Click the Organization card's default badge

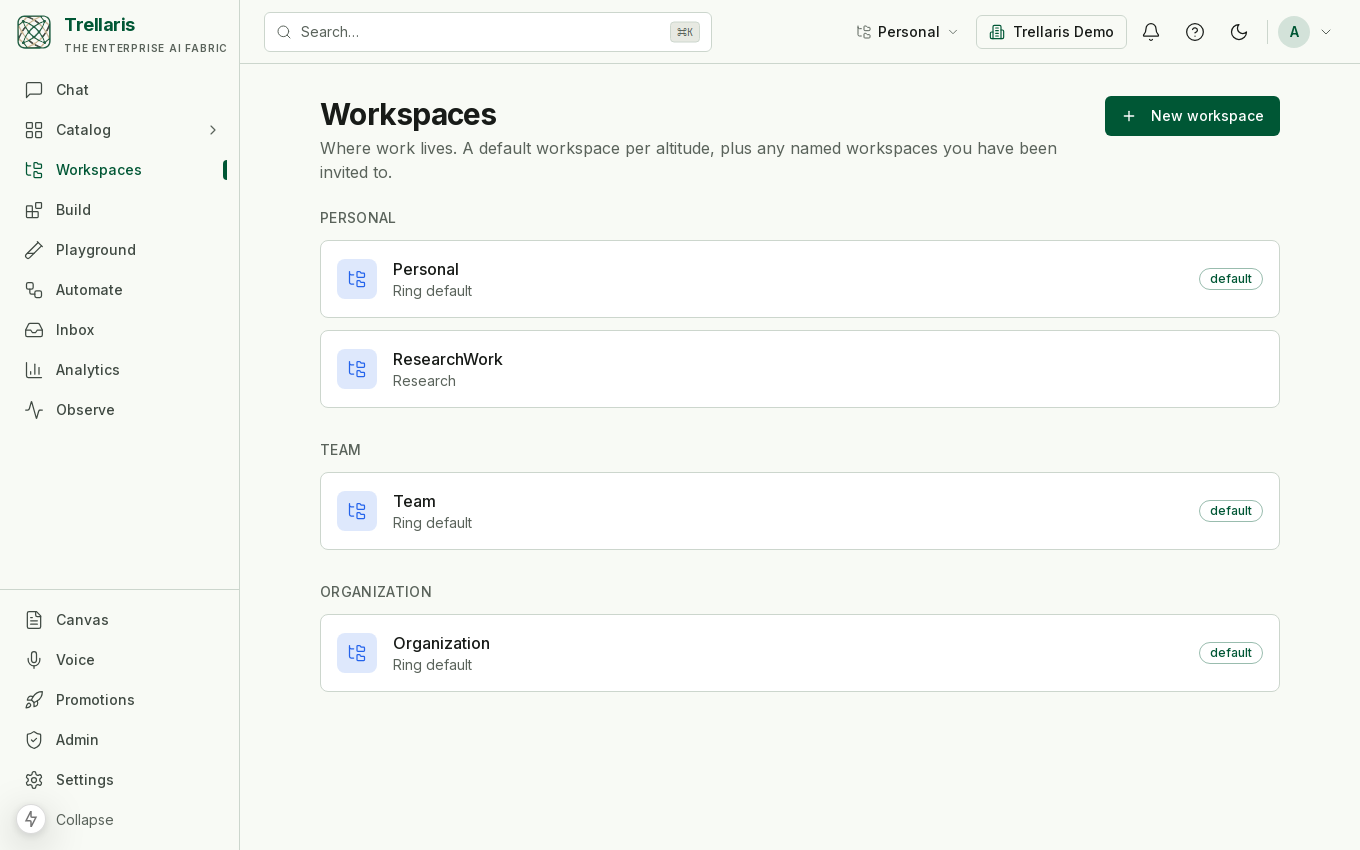(1231, 653)
